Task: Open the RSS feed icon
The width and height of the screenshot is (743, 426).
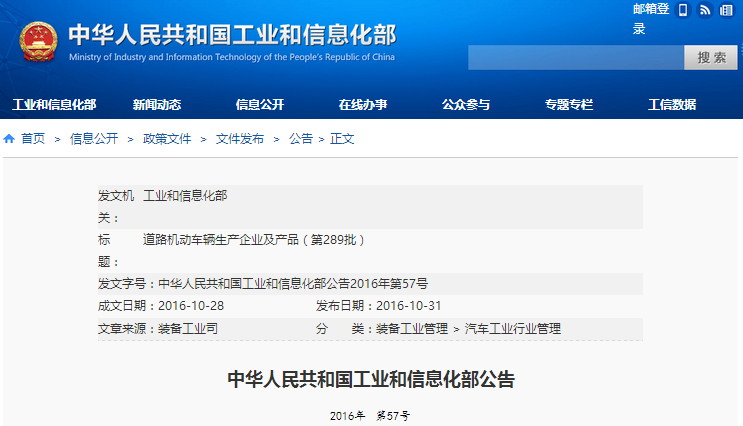Action: 704,10
